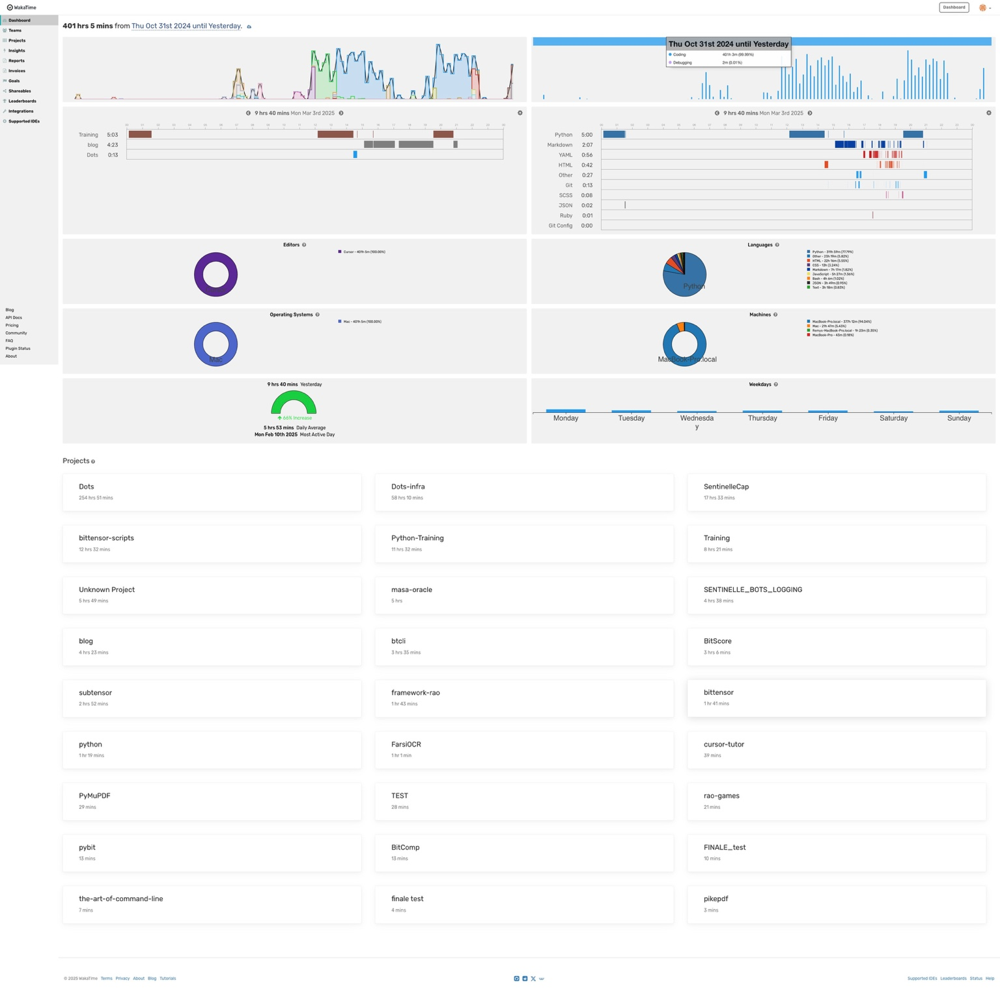Open the Dots-infra project card
Image resolution: width=1000 pixels, height=1000 pixels.
524,491
